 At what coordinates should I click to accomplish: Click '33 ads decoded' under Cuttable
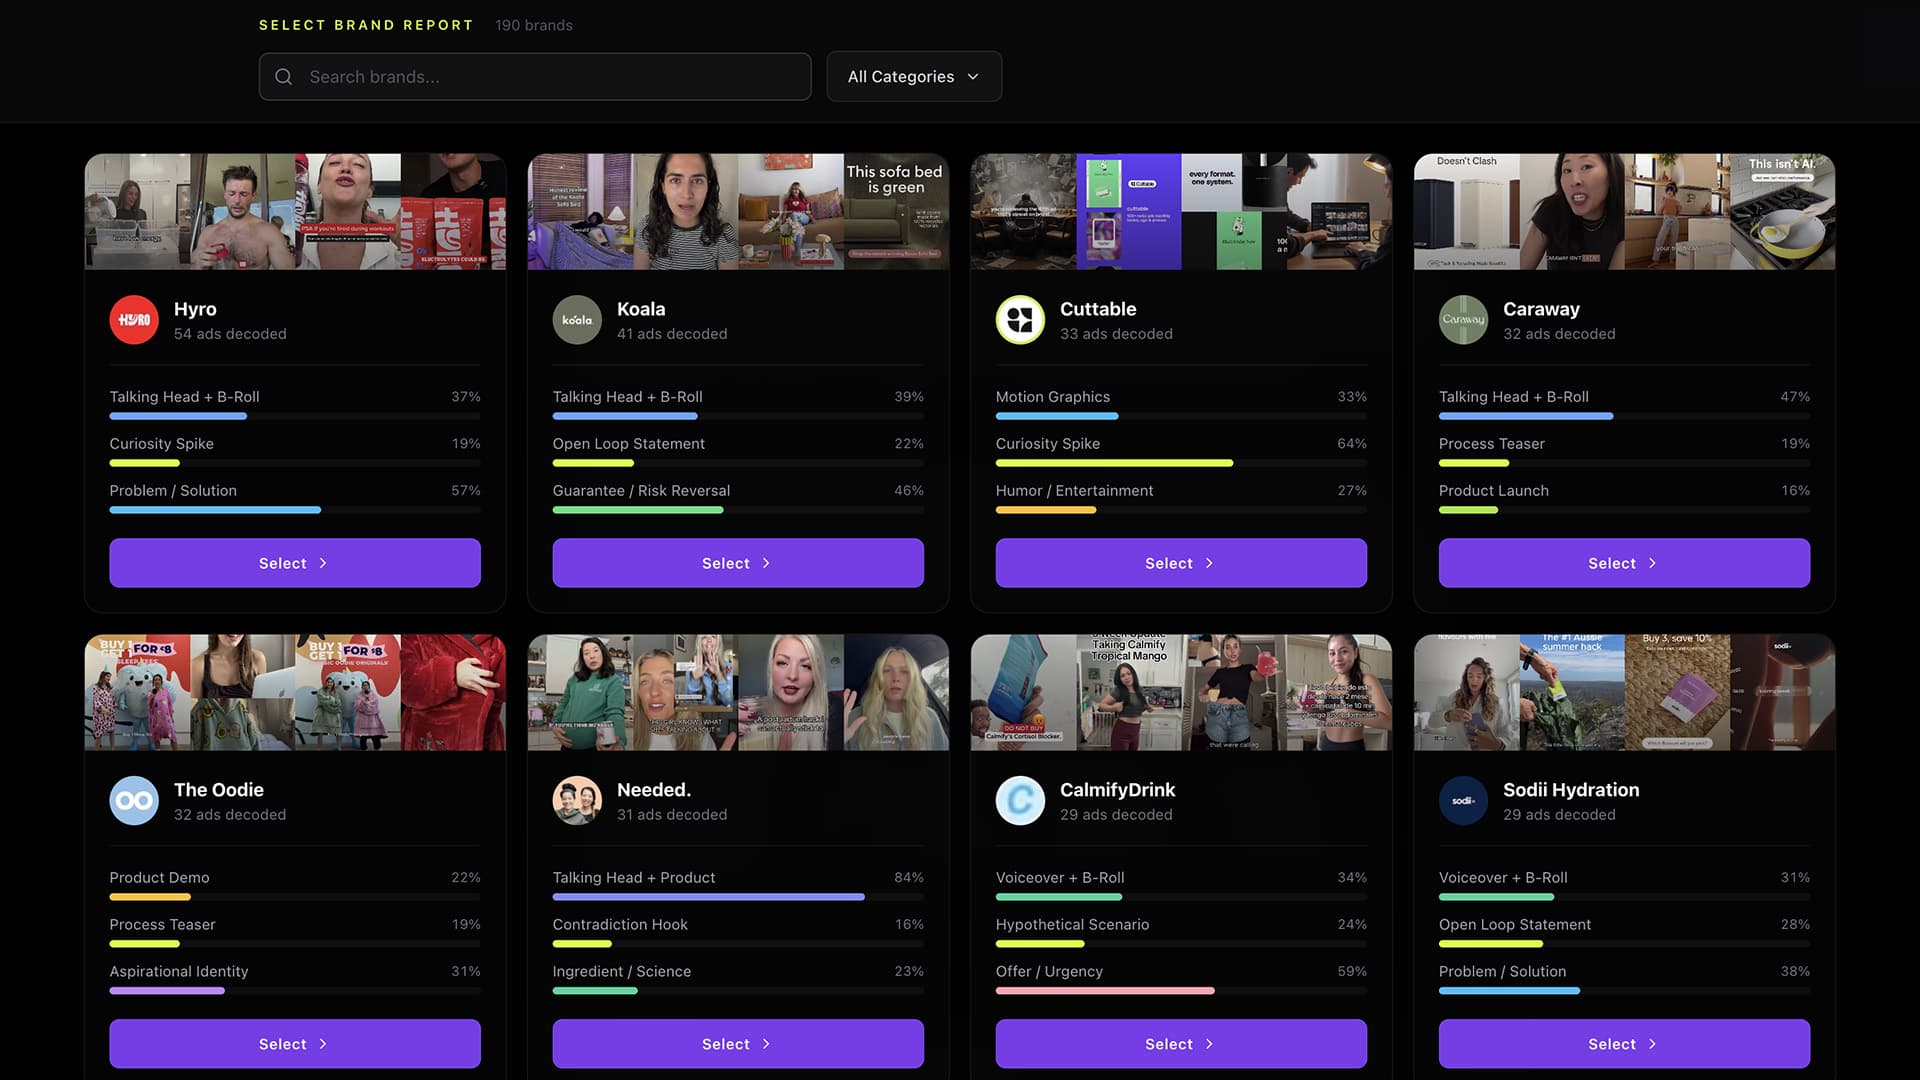pyautogui.click(x=1116, y=334)
